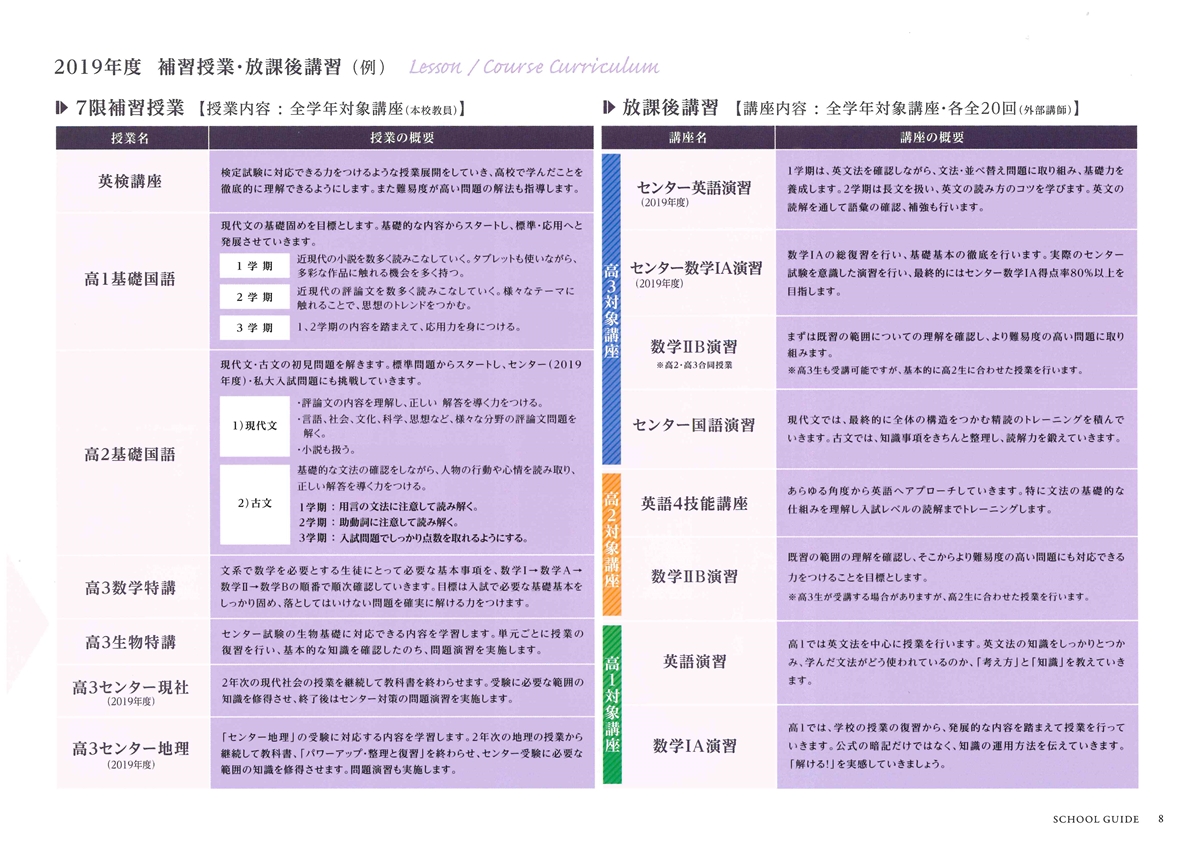Select the "英語演習" course name
The image size is (1200, 848).
pos(694,661)
